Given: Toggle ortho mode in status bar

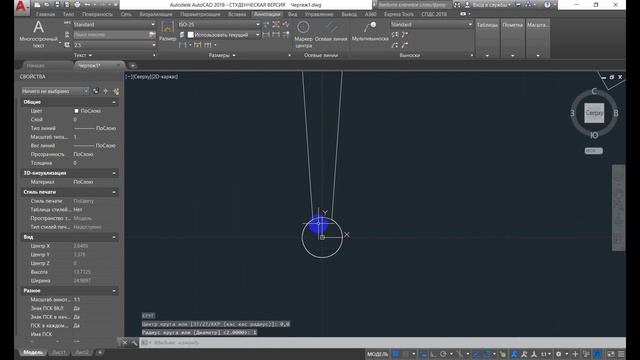Looking at the screenshot, I should [x=433, y=354].
